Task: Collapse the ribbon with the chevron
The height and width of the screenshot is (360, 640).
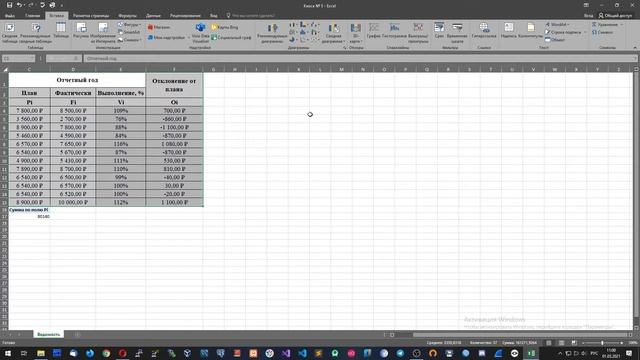Action: pos(635,48)
